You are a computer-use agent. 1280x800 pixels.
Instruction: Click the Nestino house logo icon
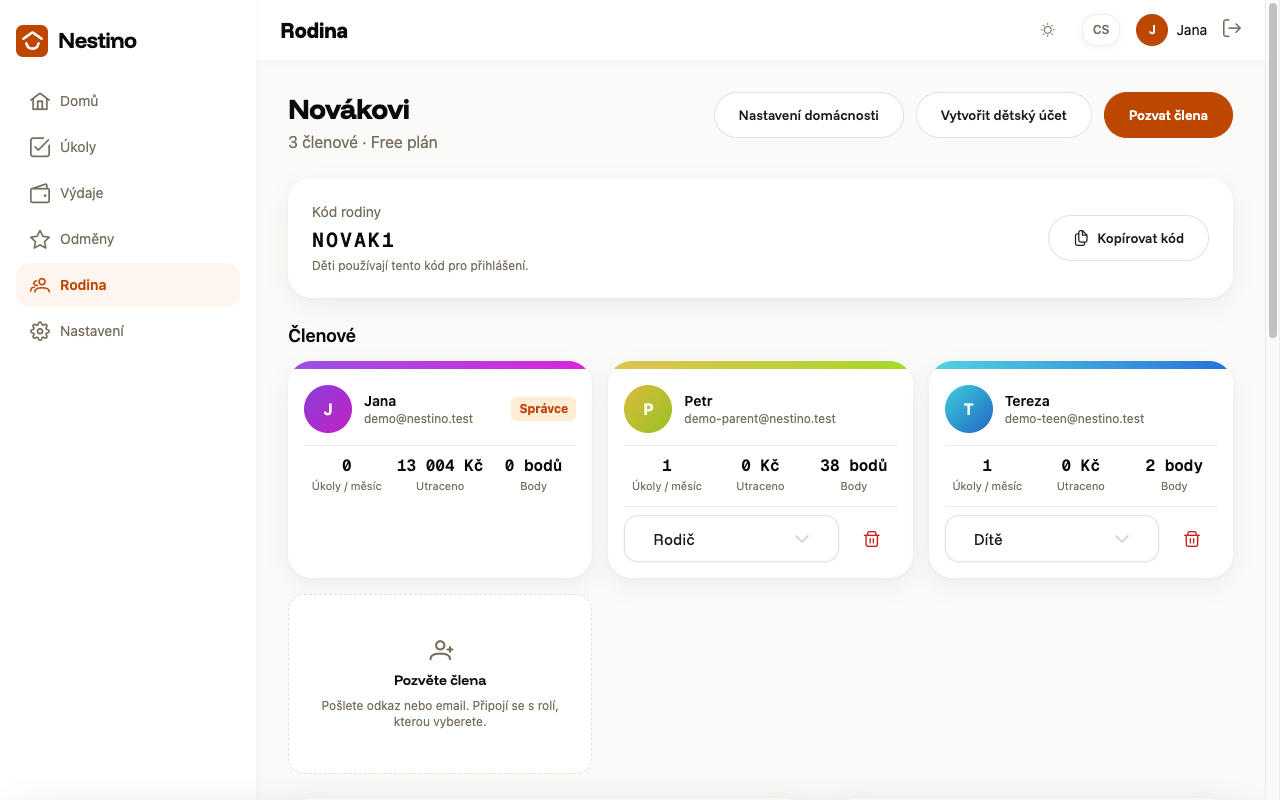tap(32, 41)
